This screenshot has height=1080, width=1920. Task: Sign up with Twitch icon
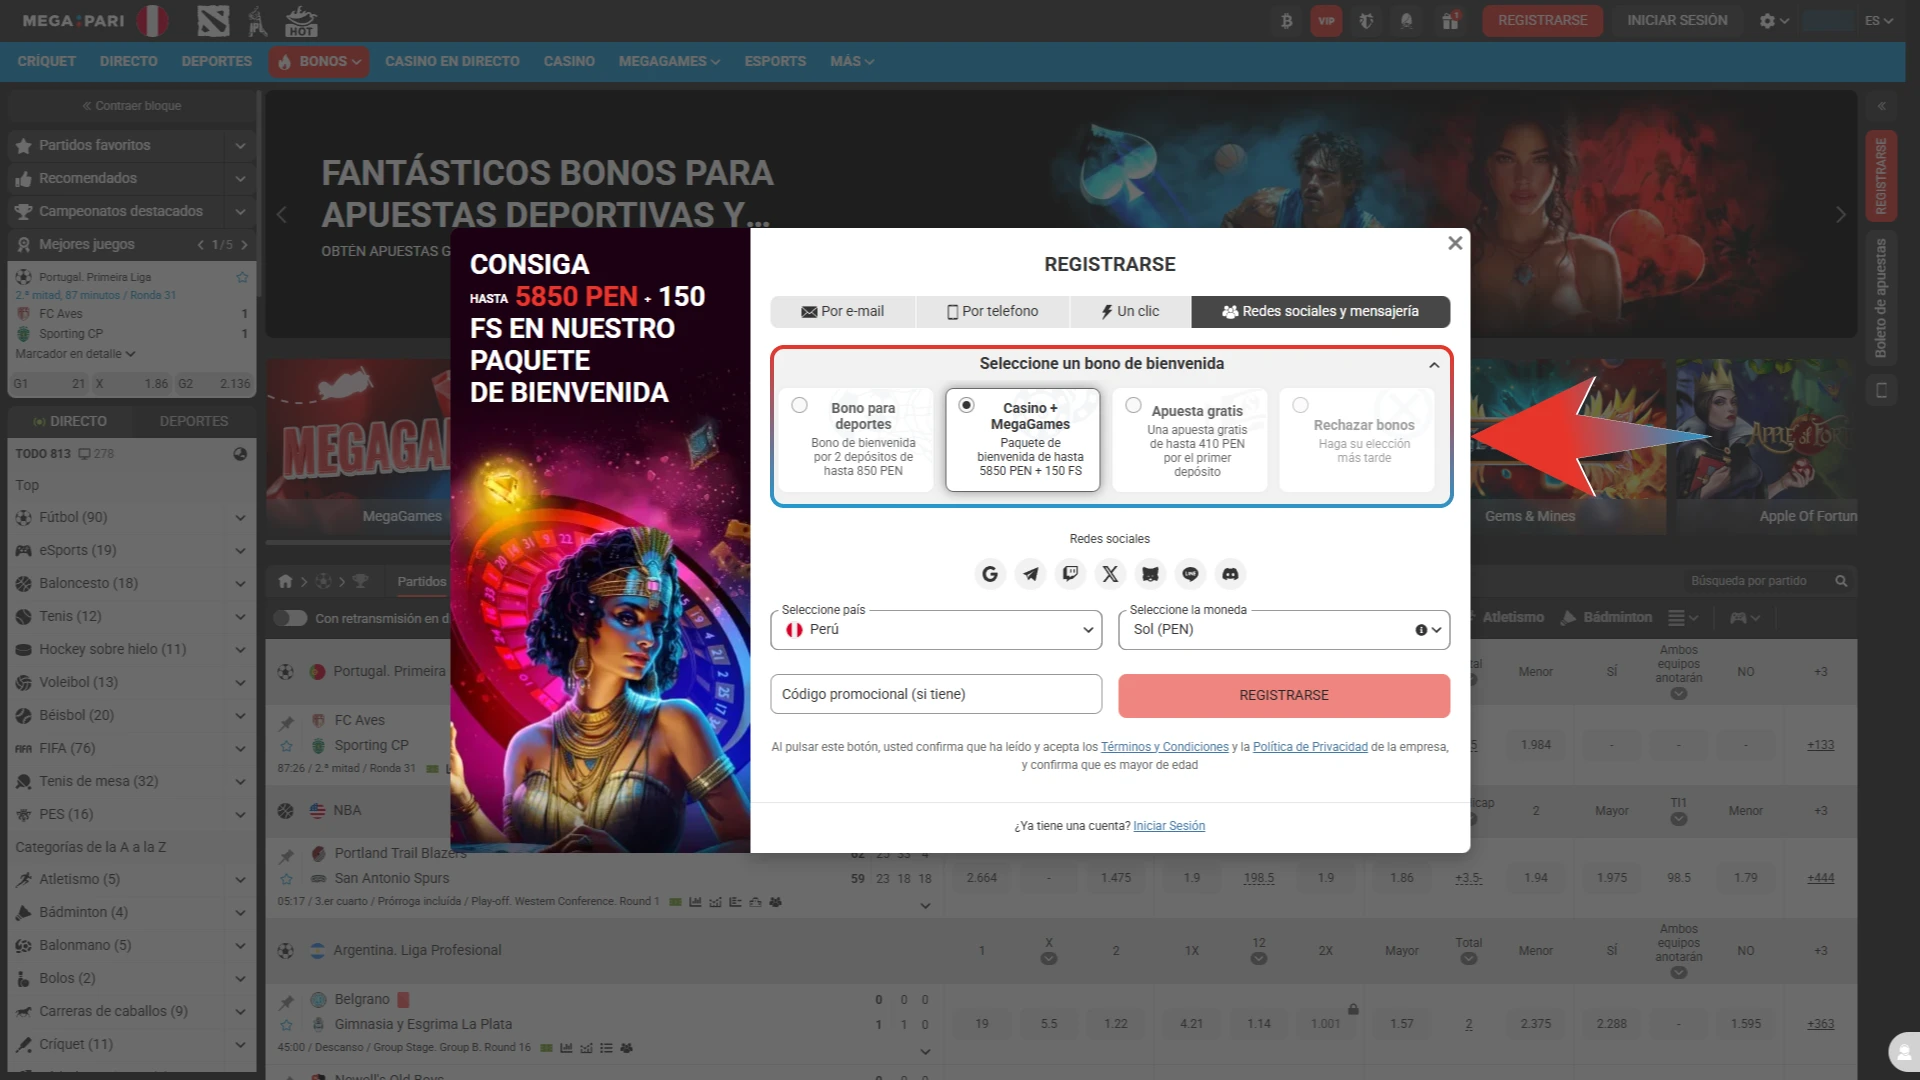[x=1070, y=574]
